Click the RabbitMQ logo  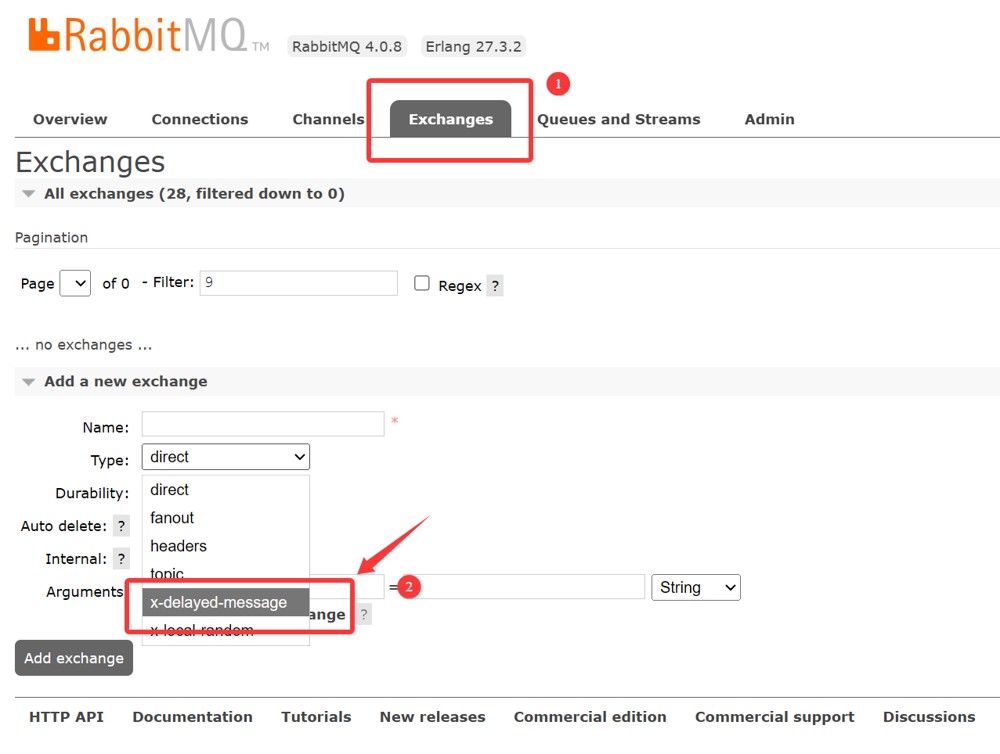tap(149, 35)
